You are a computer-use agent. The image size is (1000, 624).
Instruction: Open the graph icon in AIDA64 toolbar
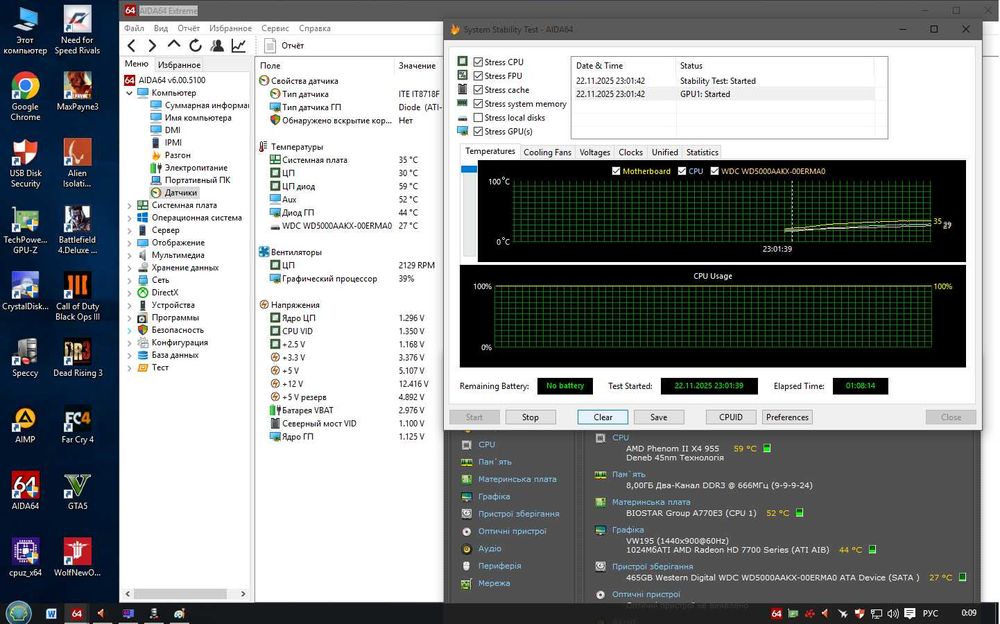(x=239, y=45)
